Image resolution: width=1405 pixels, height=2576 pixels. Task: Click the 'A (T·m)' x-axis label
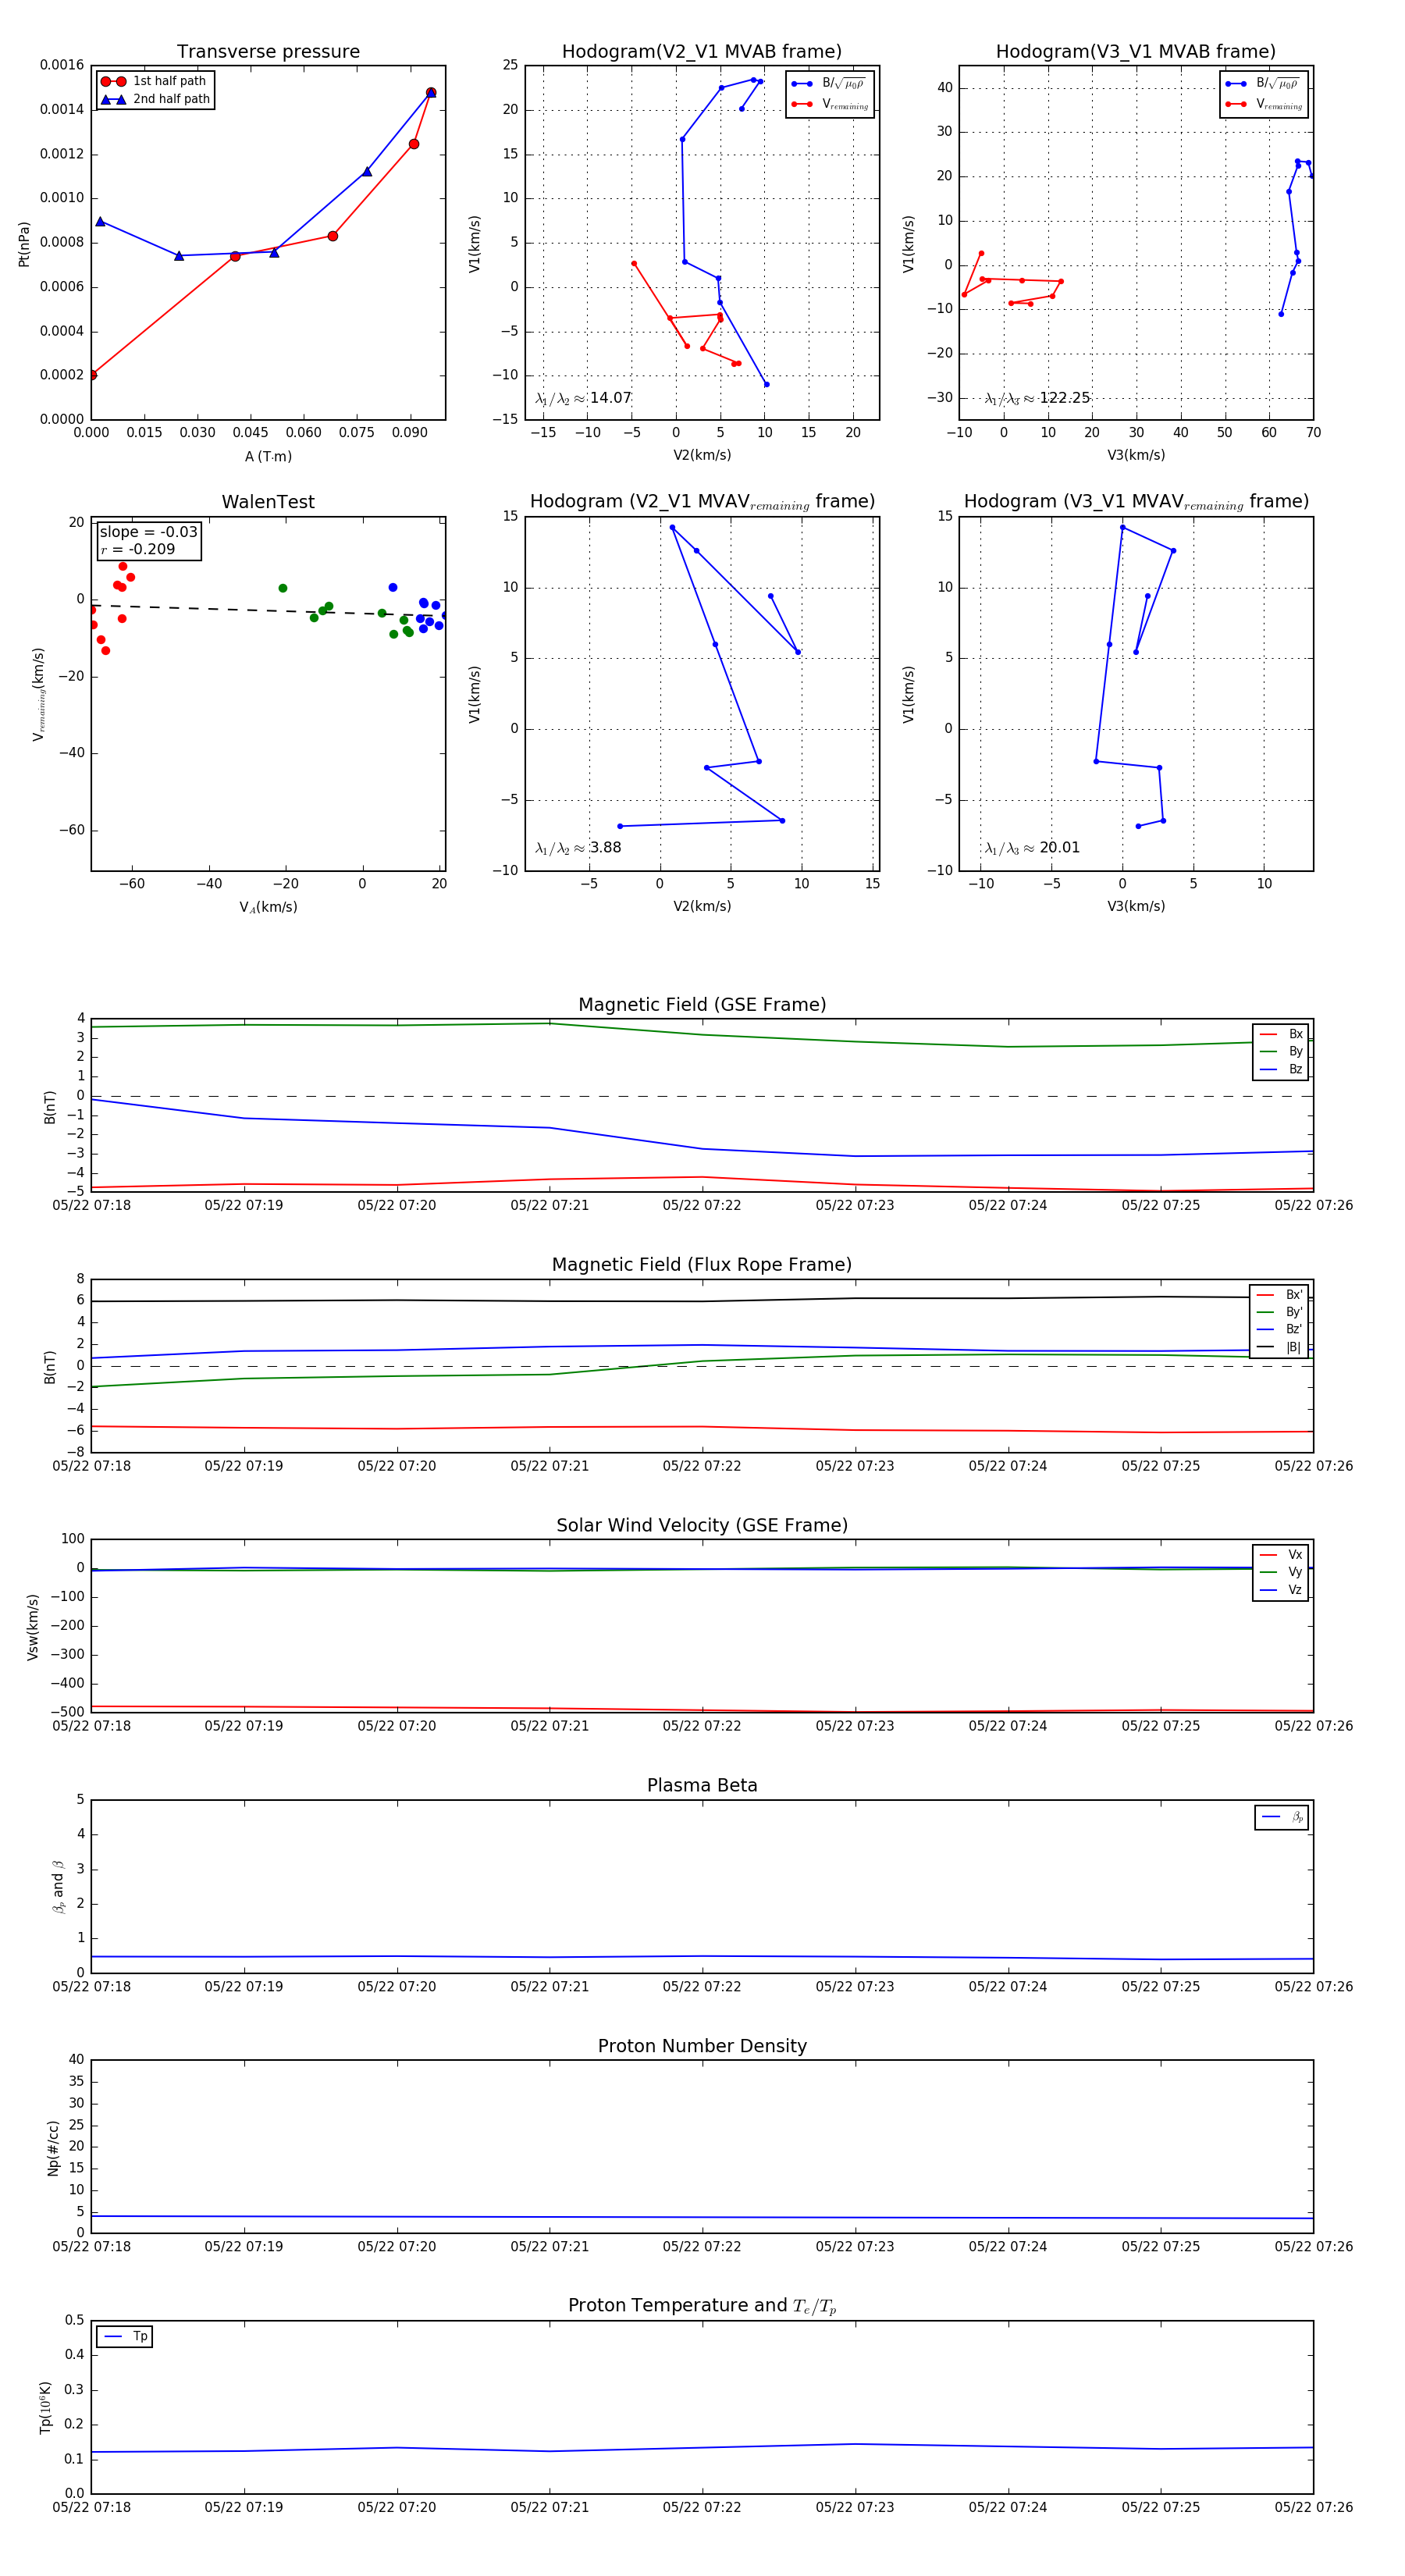point(268,456)
